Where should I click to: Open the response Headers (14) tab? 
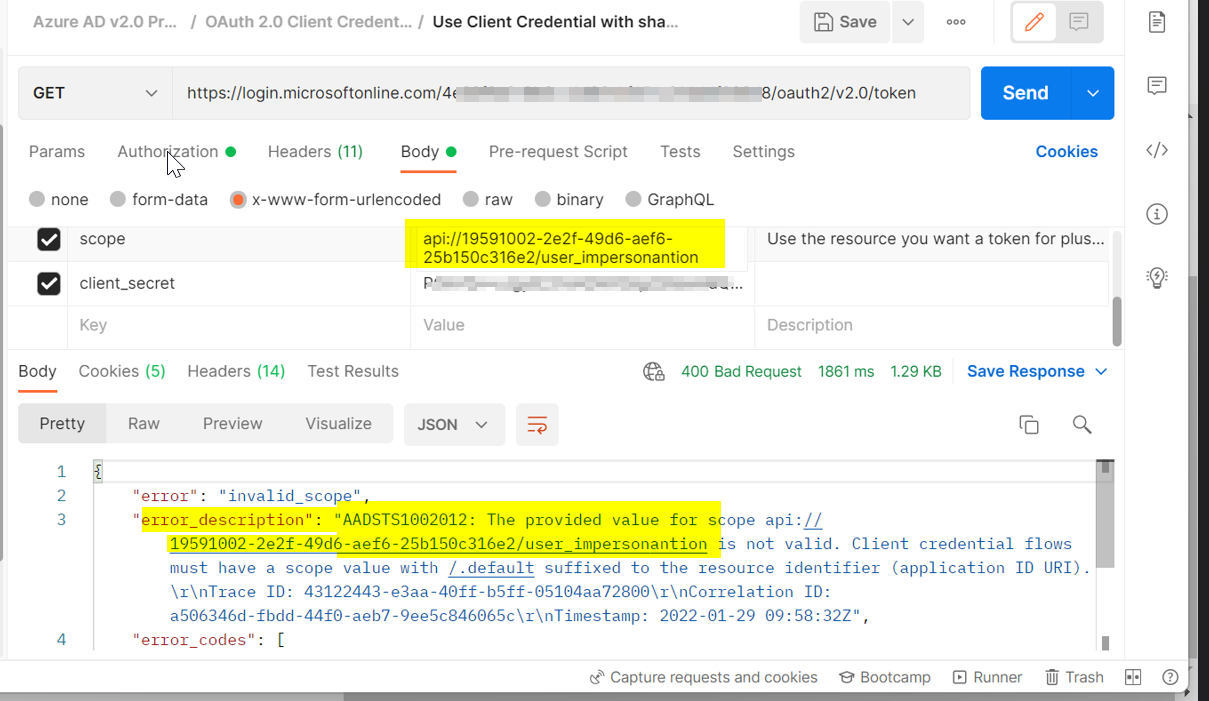[x=236, y=371]
